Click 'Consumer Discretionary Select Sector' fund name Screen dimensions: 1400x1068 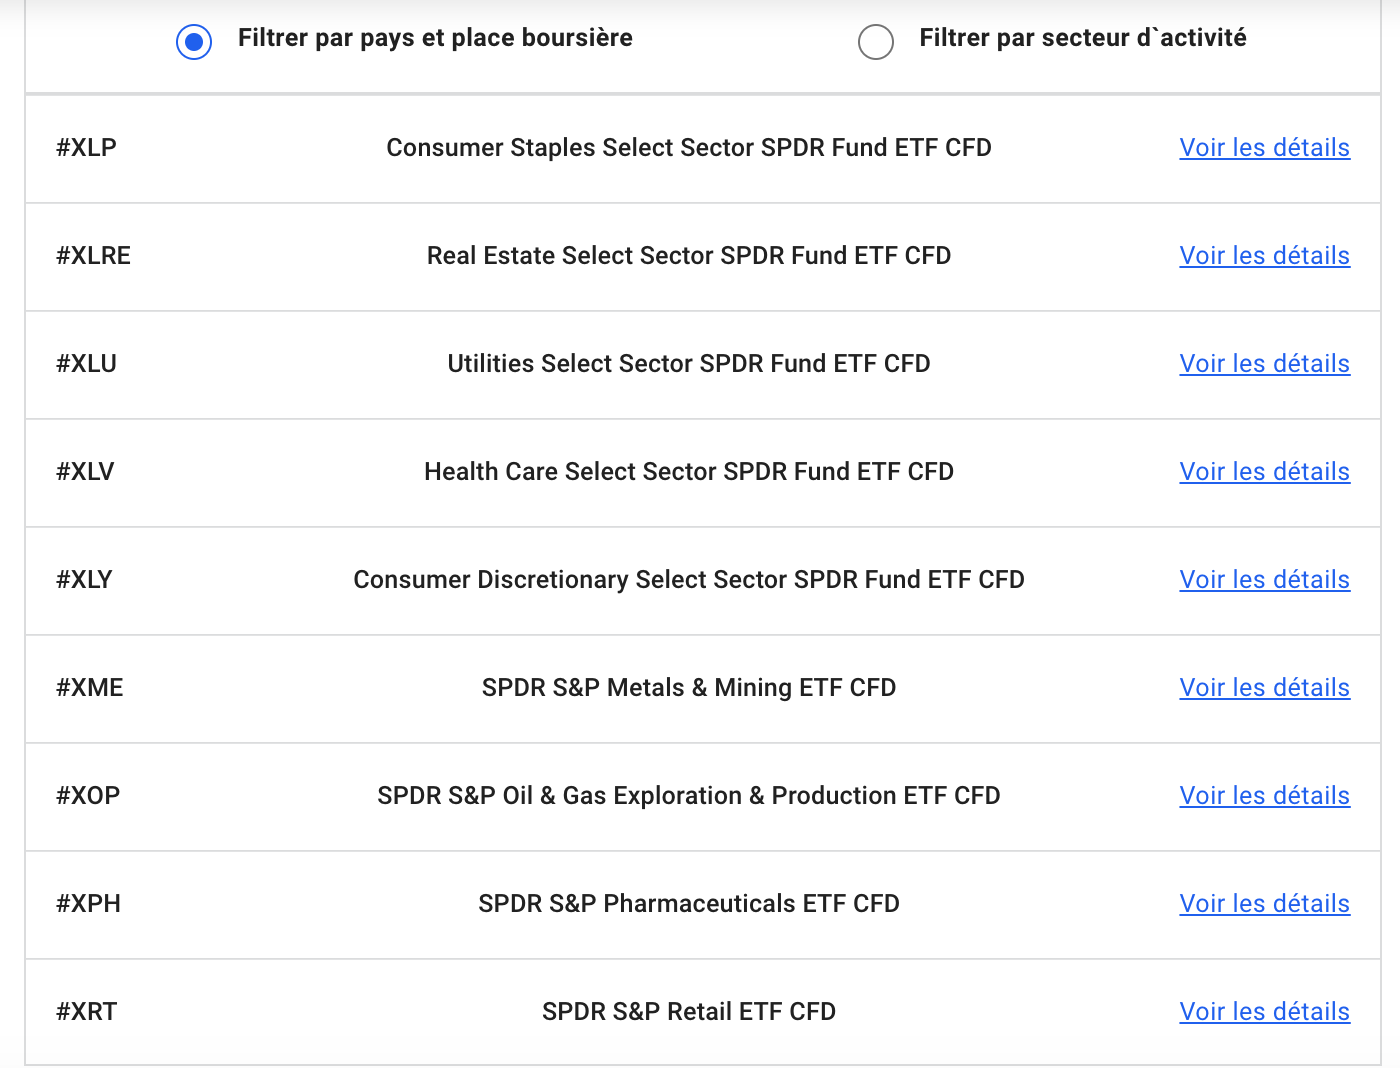pyautogui.click(x=688, y=580)
